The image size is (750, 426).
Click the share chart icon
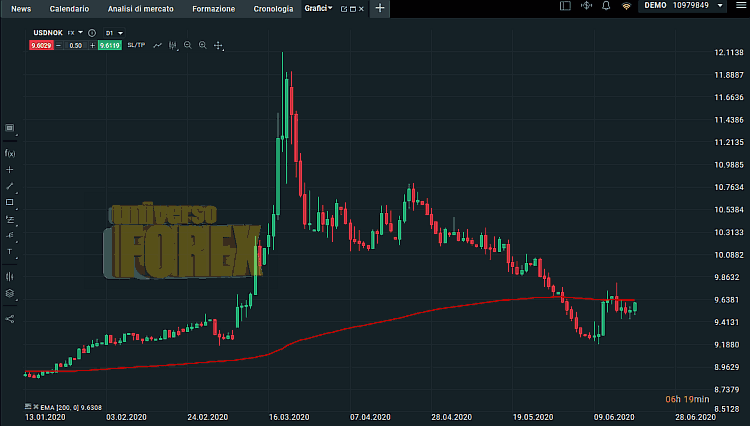10,319
